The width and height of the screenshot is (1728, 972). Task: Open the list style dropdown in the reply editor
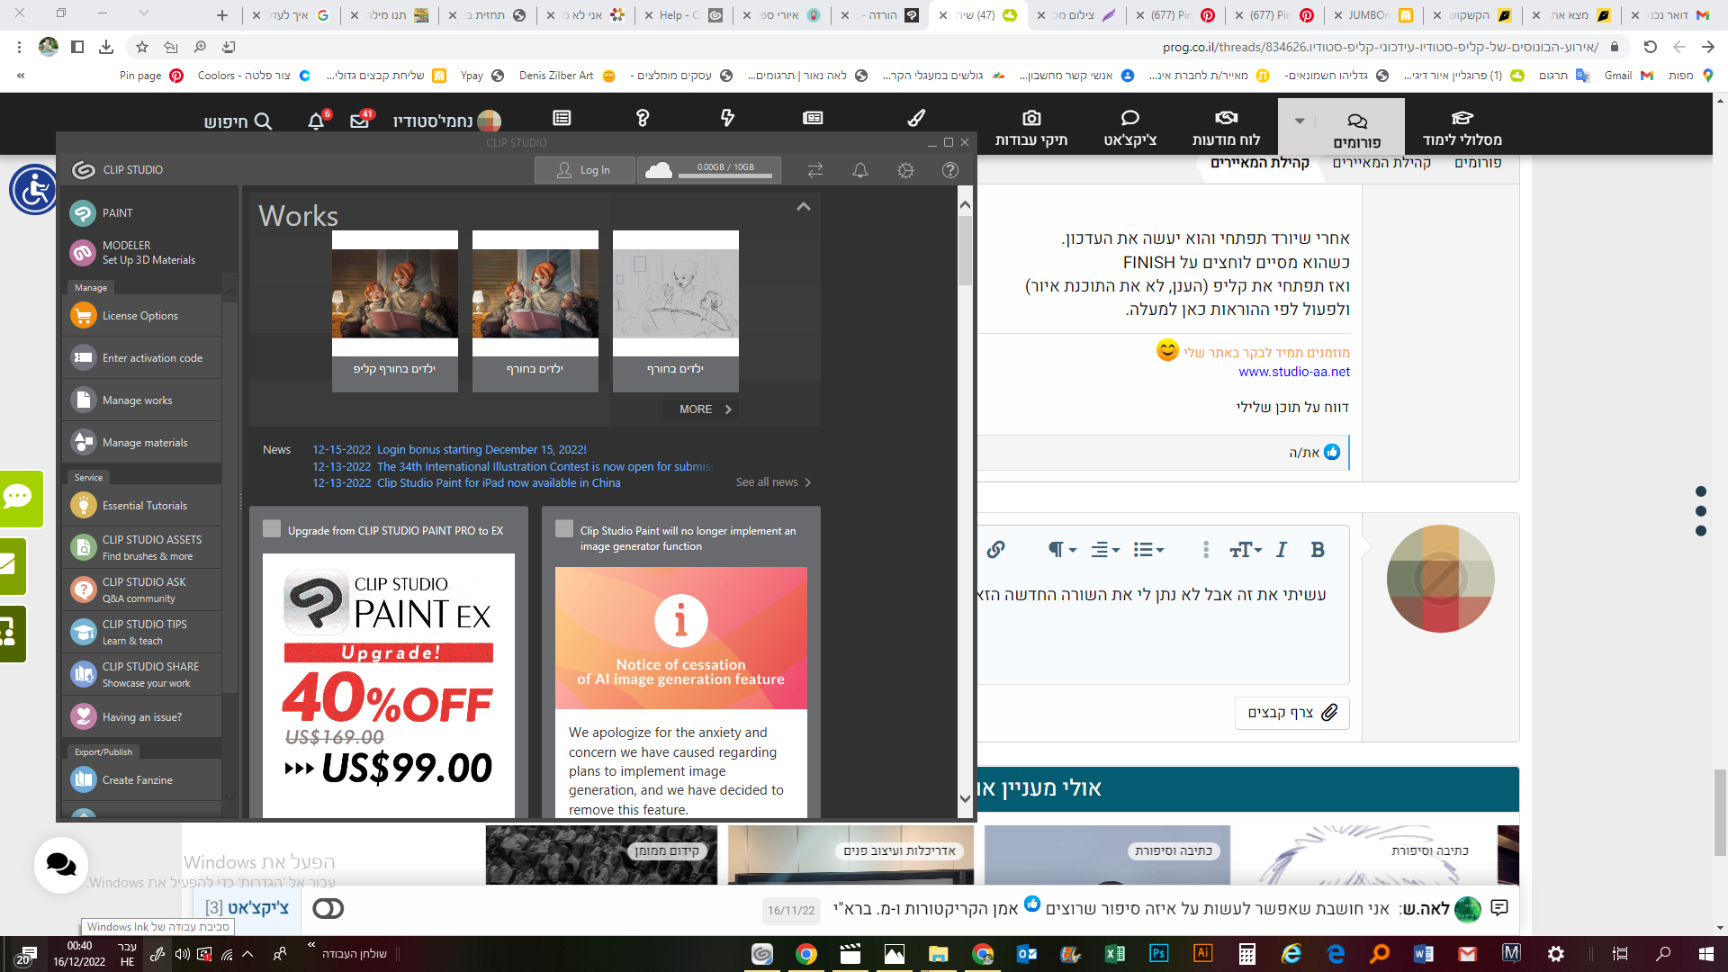coord(1148,549)
